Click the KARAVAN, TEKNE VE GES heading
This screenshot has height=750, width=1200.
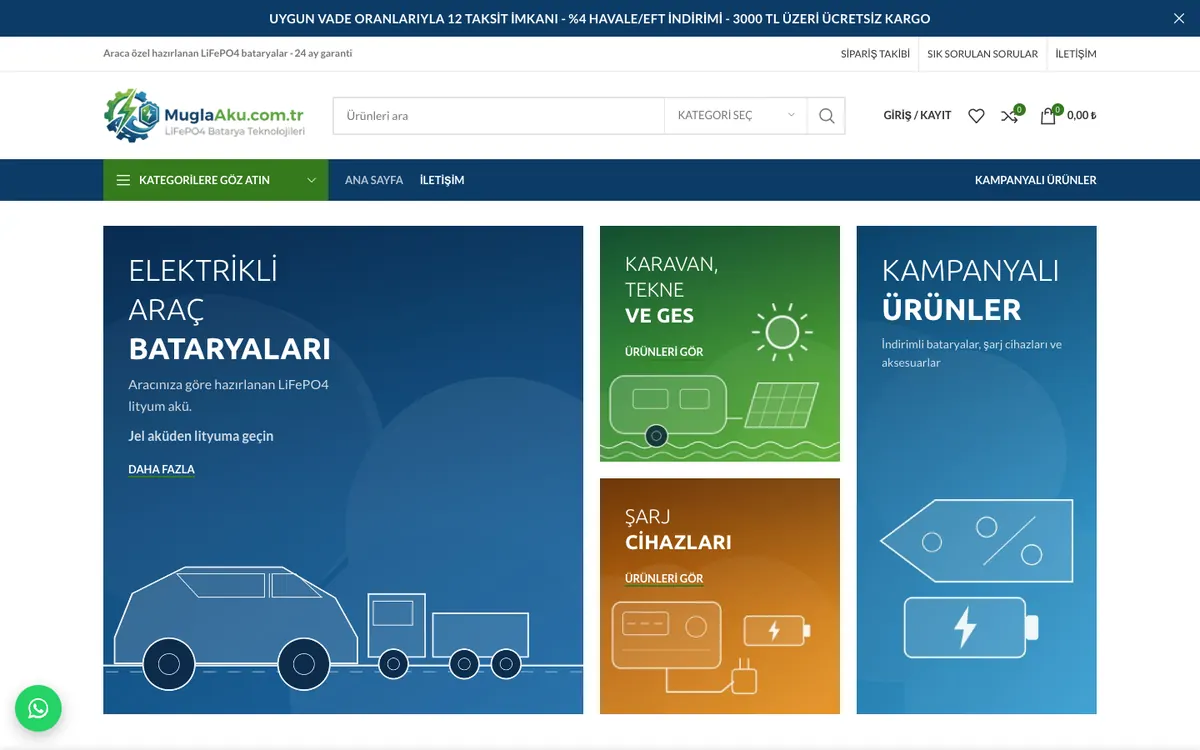tap(672, 290)
